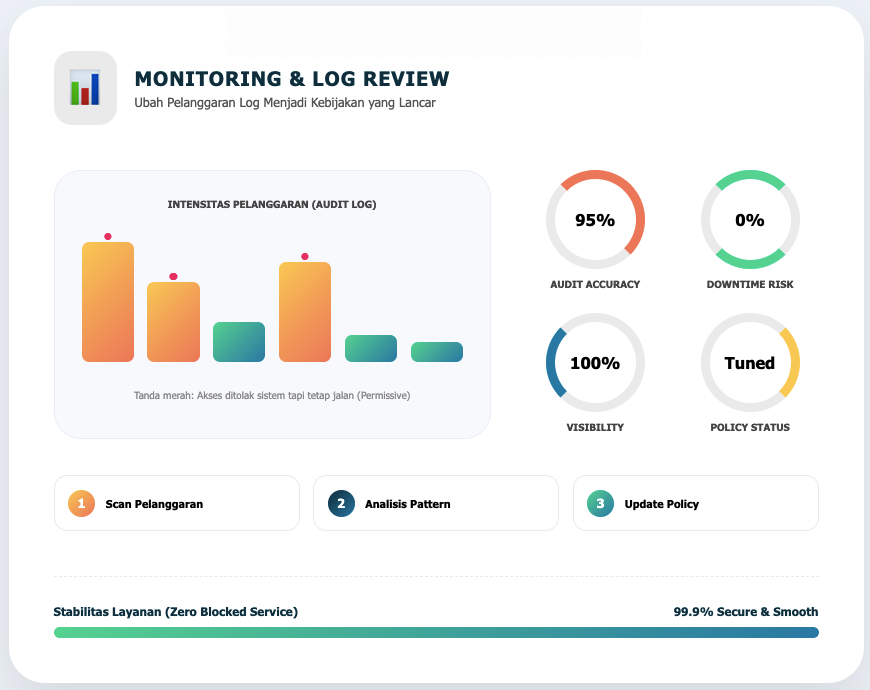Click the red dot above the first bar
Viewport: 870px width, 690px height.
(x=108, y=237)
